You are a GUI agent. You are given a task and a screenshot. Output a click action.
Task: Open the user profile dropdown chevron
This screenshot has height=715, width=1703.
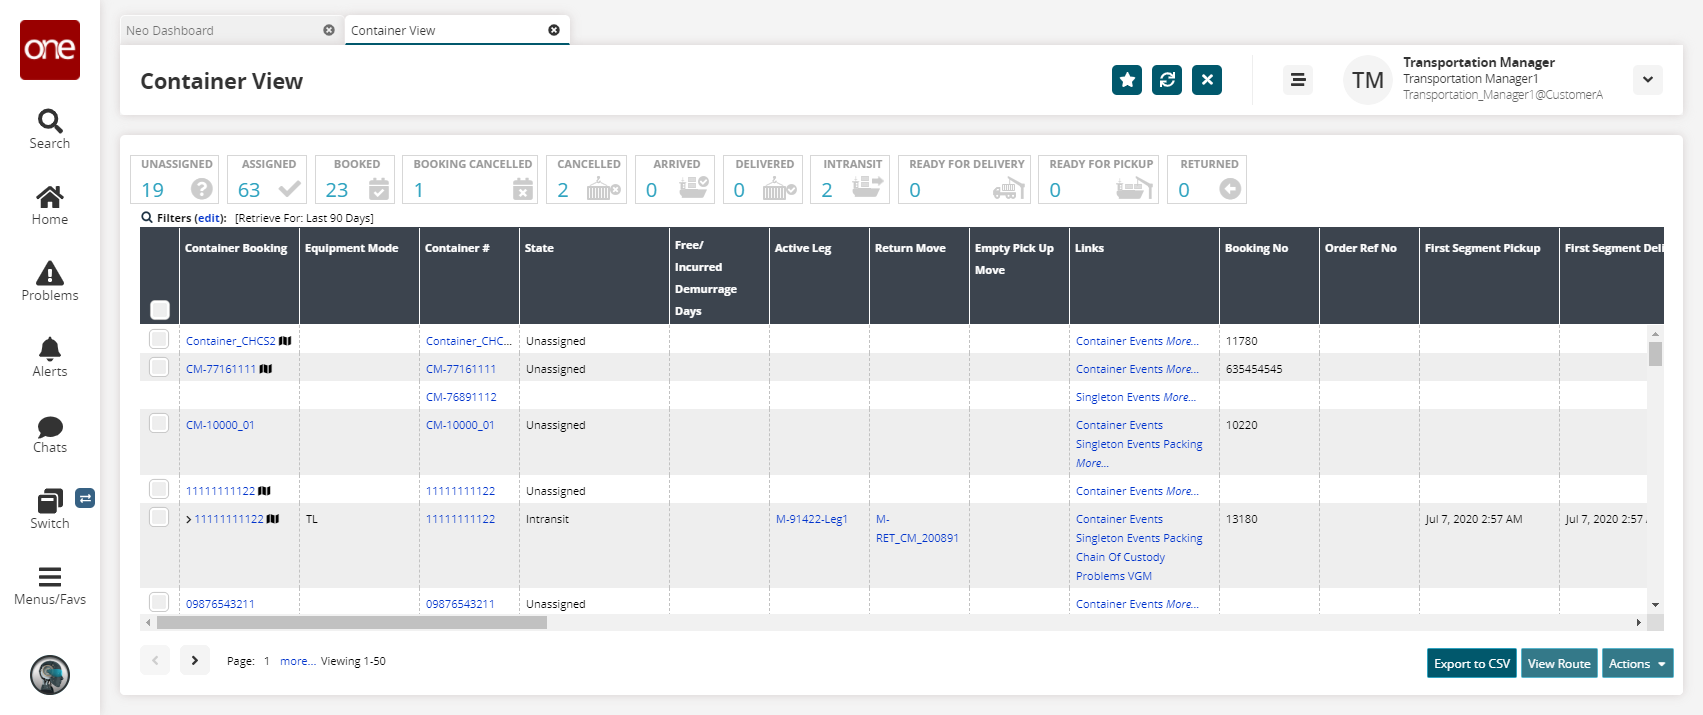[x=1647, y=80]
